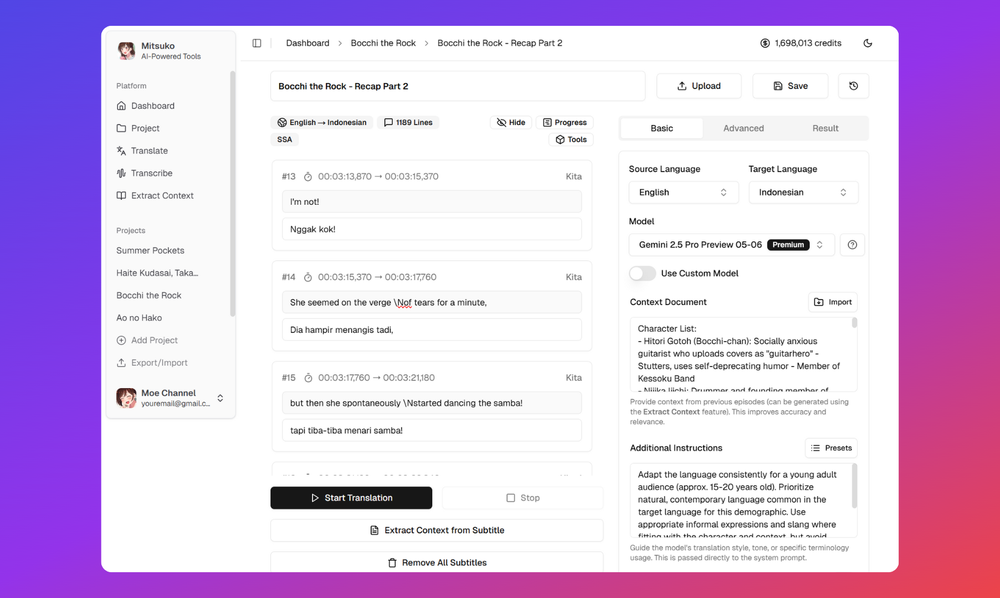Open the instruction Presets list
The height and width of the screenshot is (598, 1000).
tap(831, 448)
